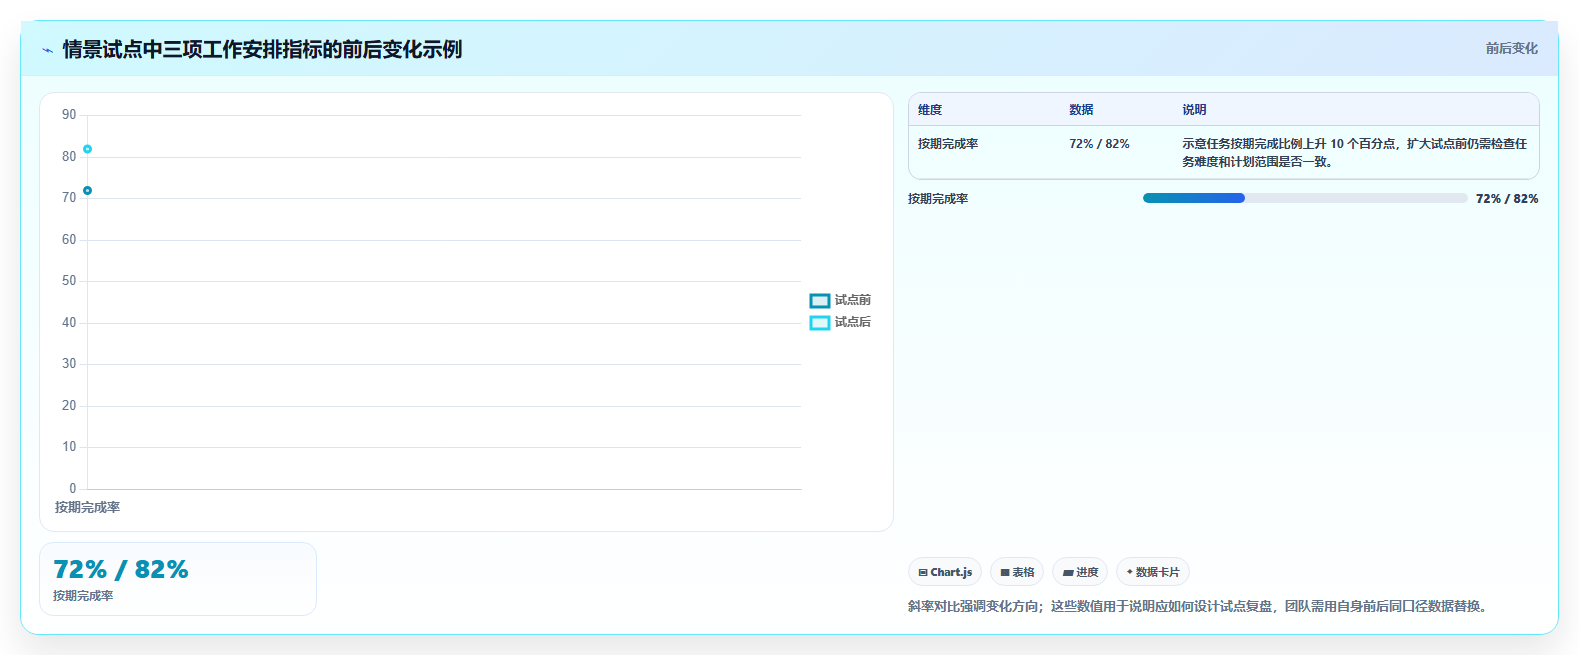Open the 72% / 82% data card
The height and width of the screenshot is (655, 1579).
(178, 579)
